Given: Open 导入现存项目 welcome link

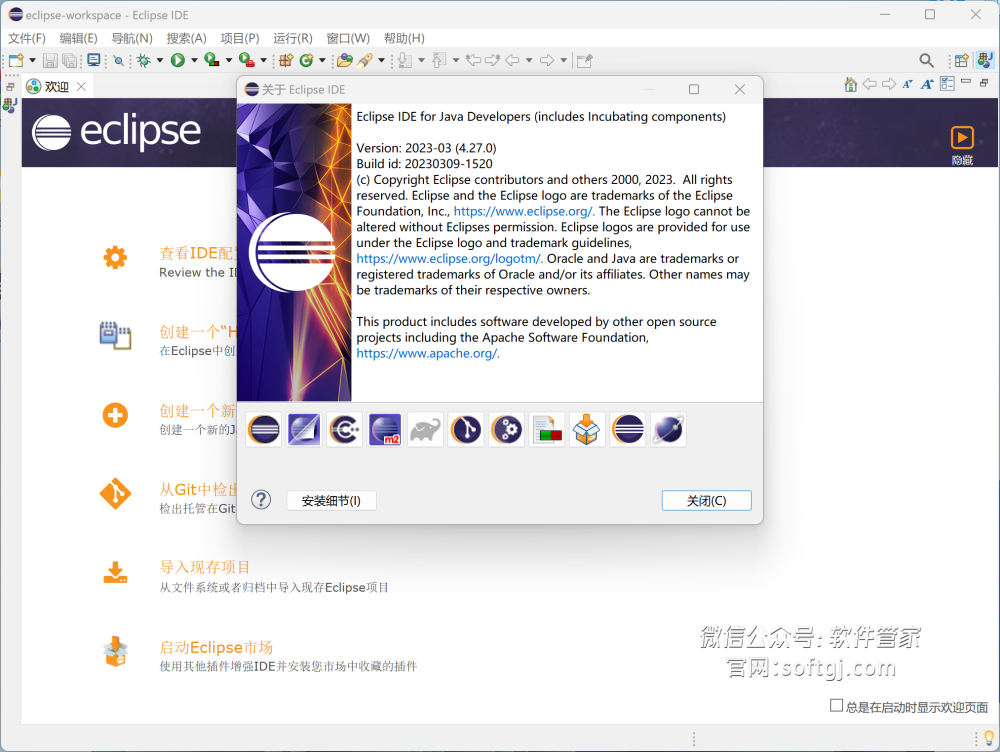Looking at the screenshot, I should click(x=204, y=567).
